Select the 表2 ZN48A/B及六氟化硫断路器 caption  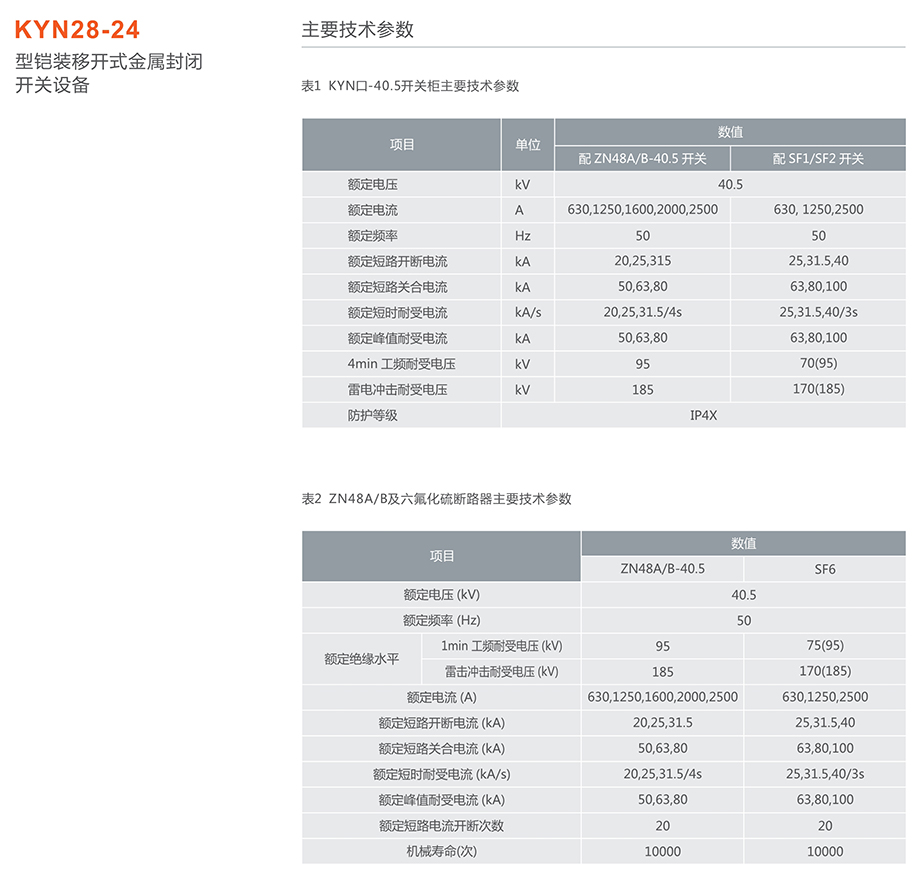pos(436,499)
